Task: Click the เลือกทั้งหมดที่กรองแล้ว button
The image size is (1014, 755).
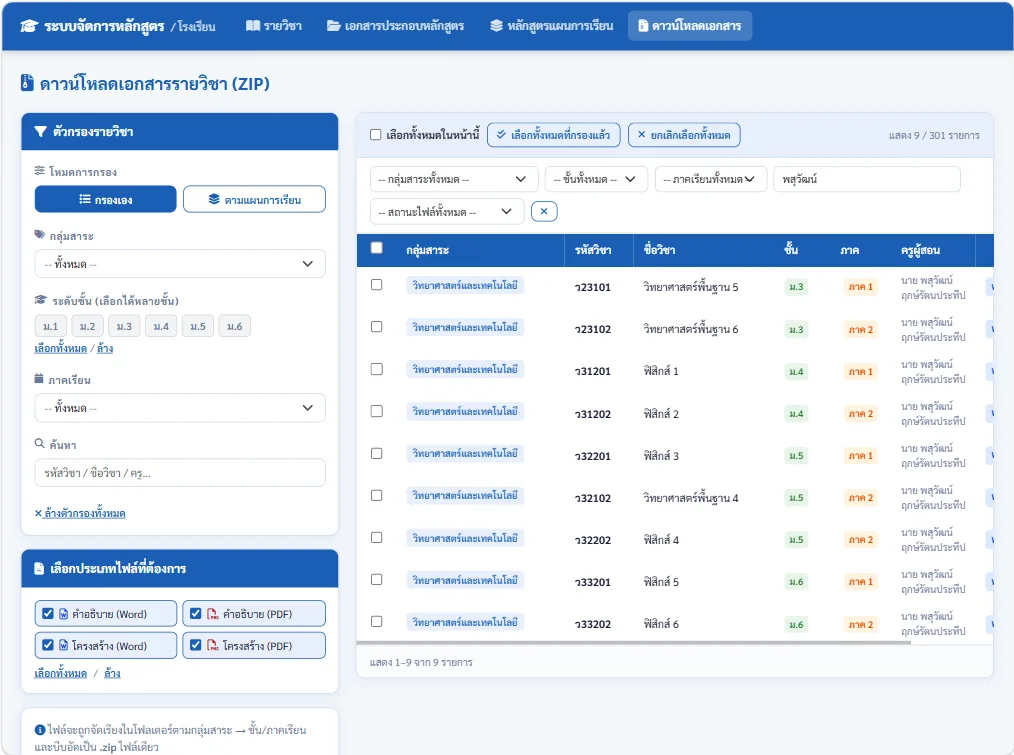Action: (554, 135)
